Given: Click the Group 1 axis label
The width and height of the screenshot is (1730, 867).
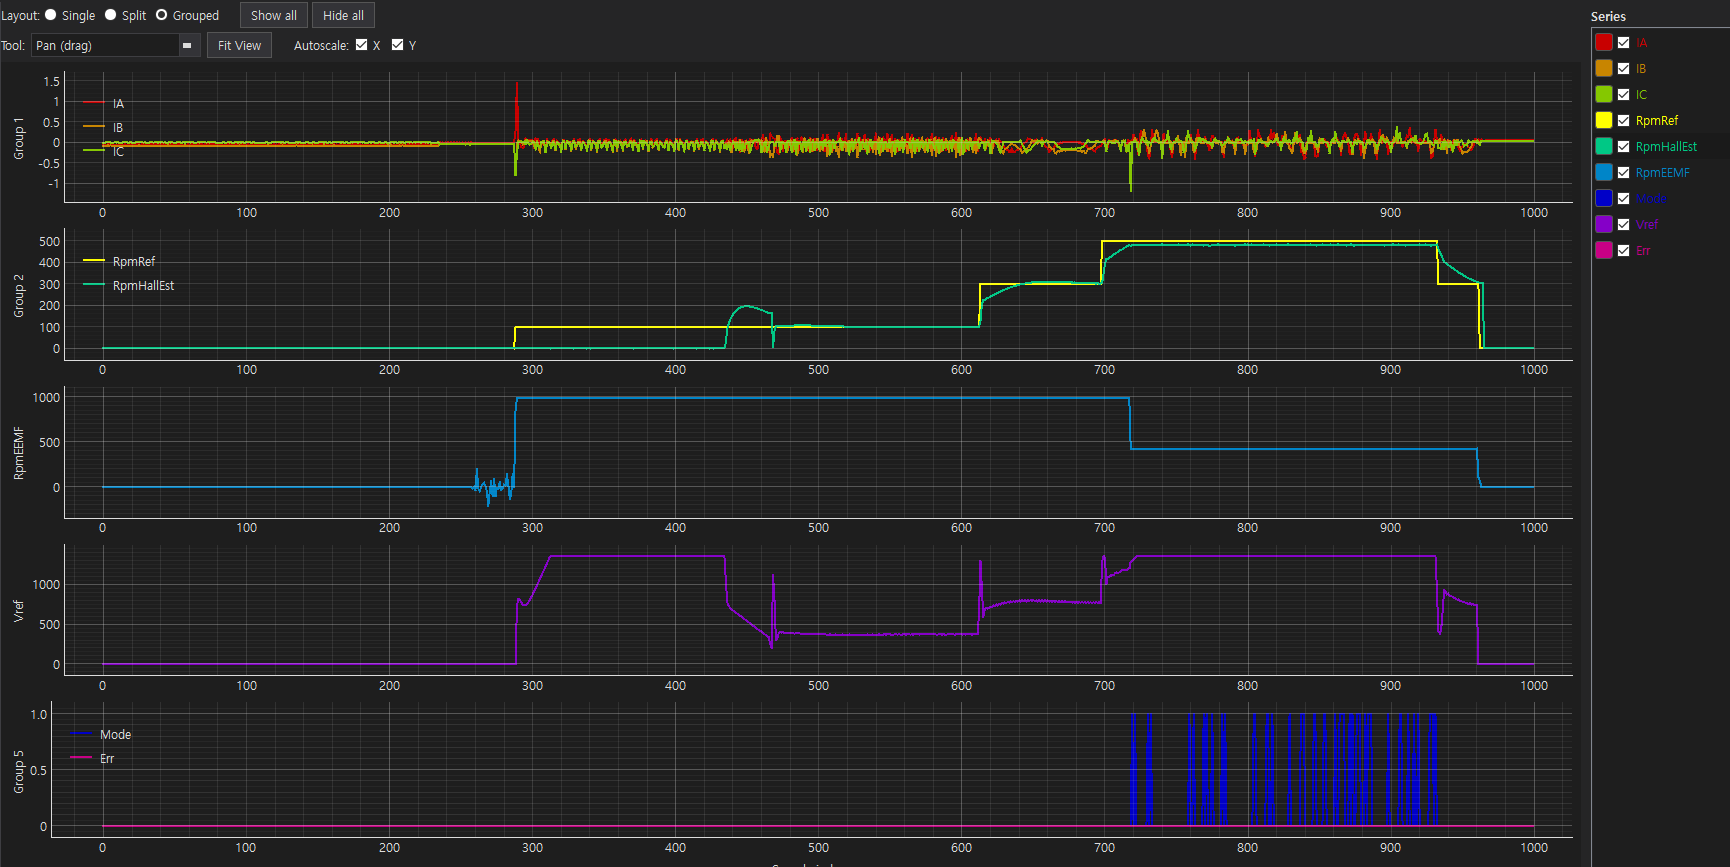Looking at the screenshot, I should click(x=18, y=138).
